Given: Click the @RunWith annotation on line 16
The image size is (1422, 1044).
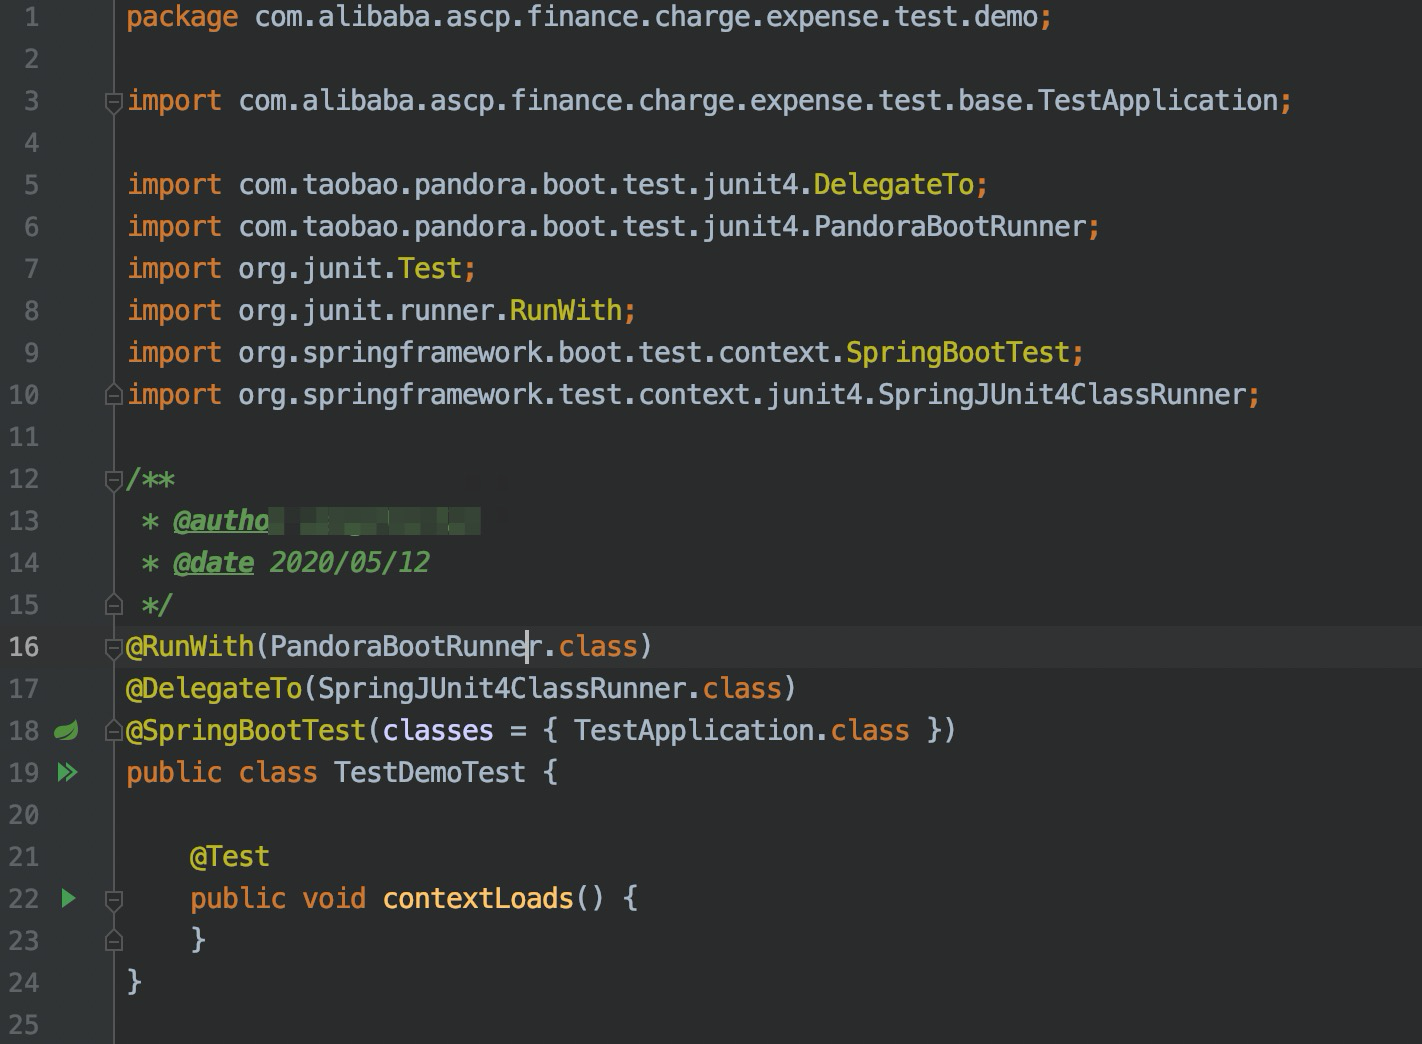Looking at the screenshot, I should click(x=190, y=646).
